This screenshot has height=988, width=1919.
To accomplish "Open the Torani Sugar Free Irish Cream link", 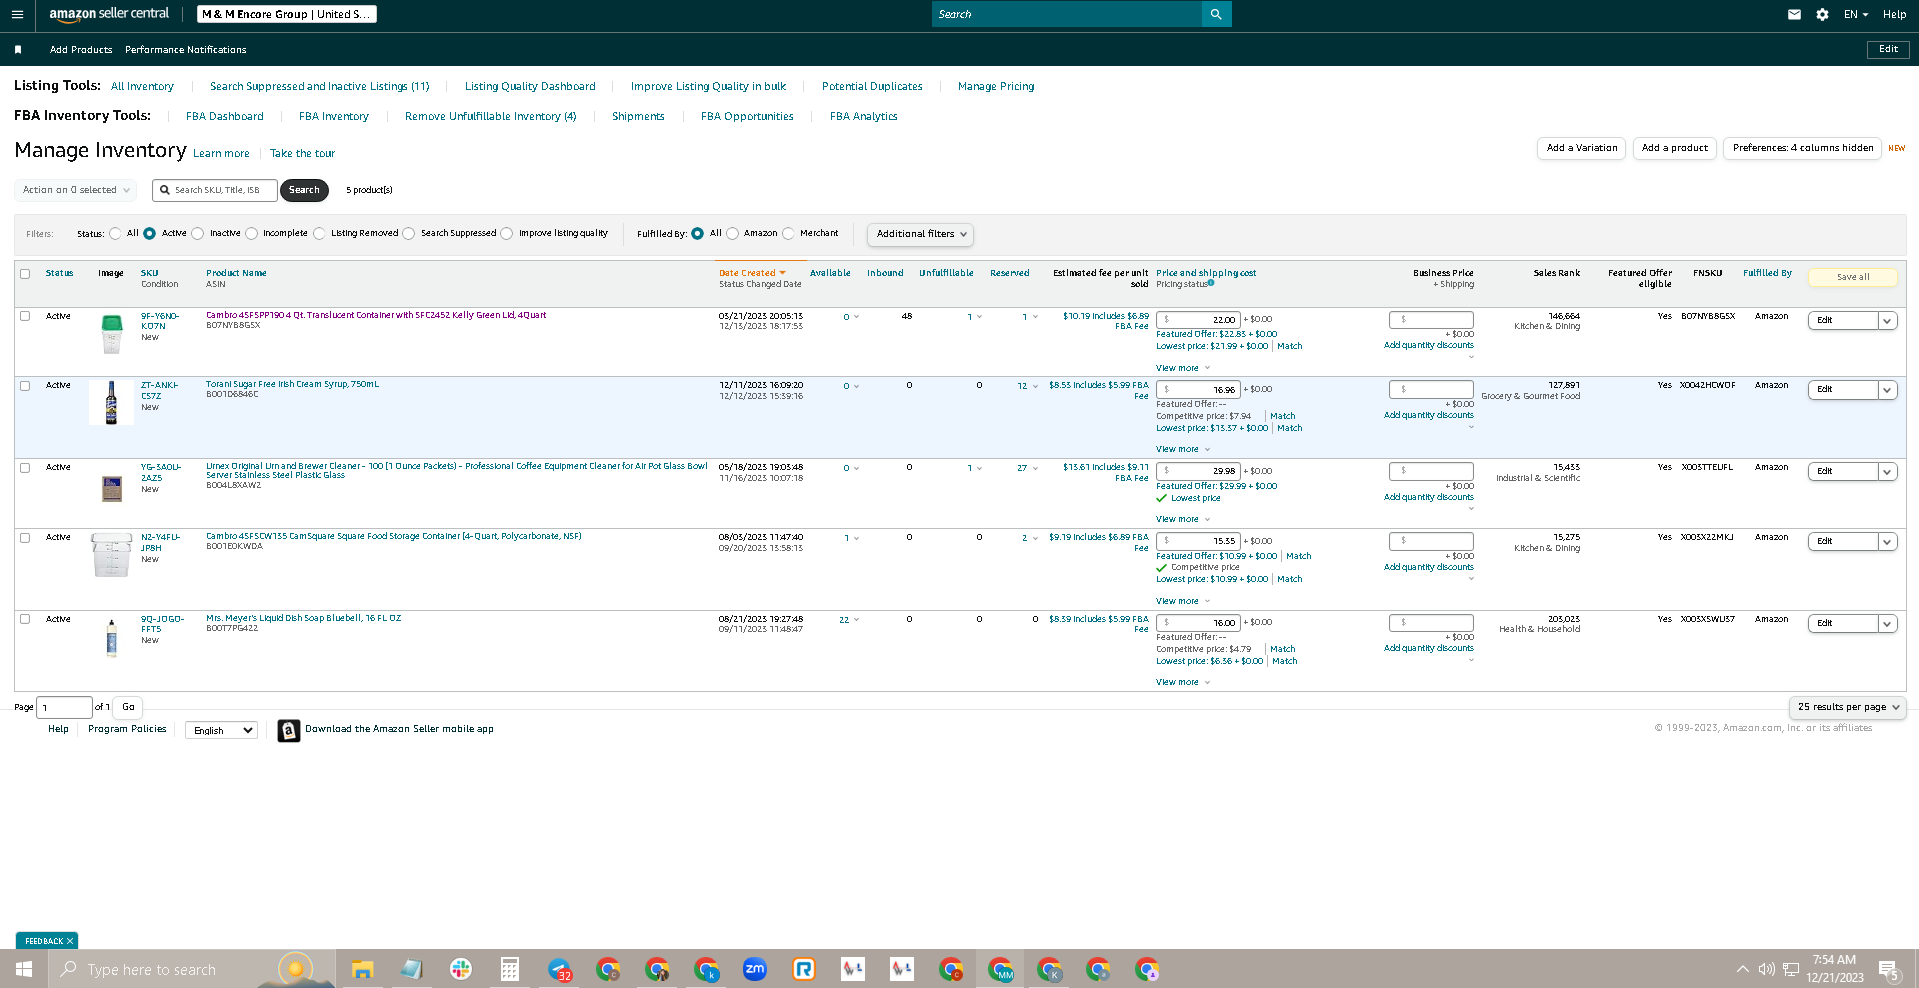I will point(292,384).
